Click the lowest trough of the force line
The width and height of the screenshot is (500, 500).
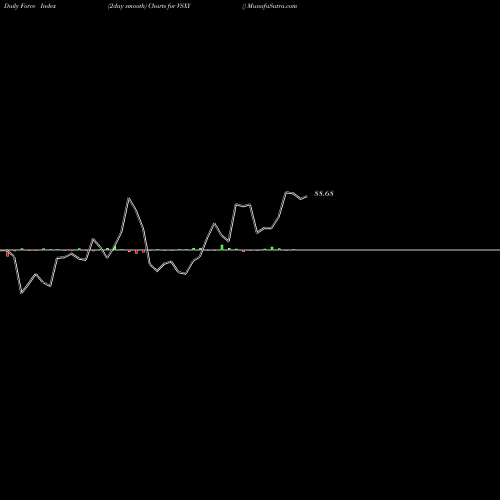pyautogui.click(x=22, y=293)
